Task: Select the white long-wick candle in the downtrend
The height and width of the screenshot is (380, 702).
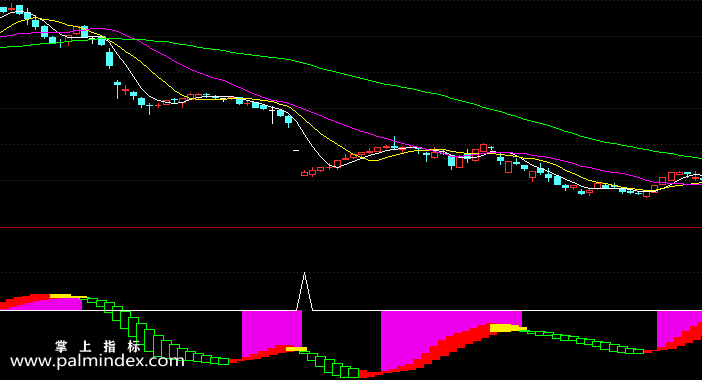Action: point(272,114)
